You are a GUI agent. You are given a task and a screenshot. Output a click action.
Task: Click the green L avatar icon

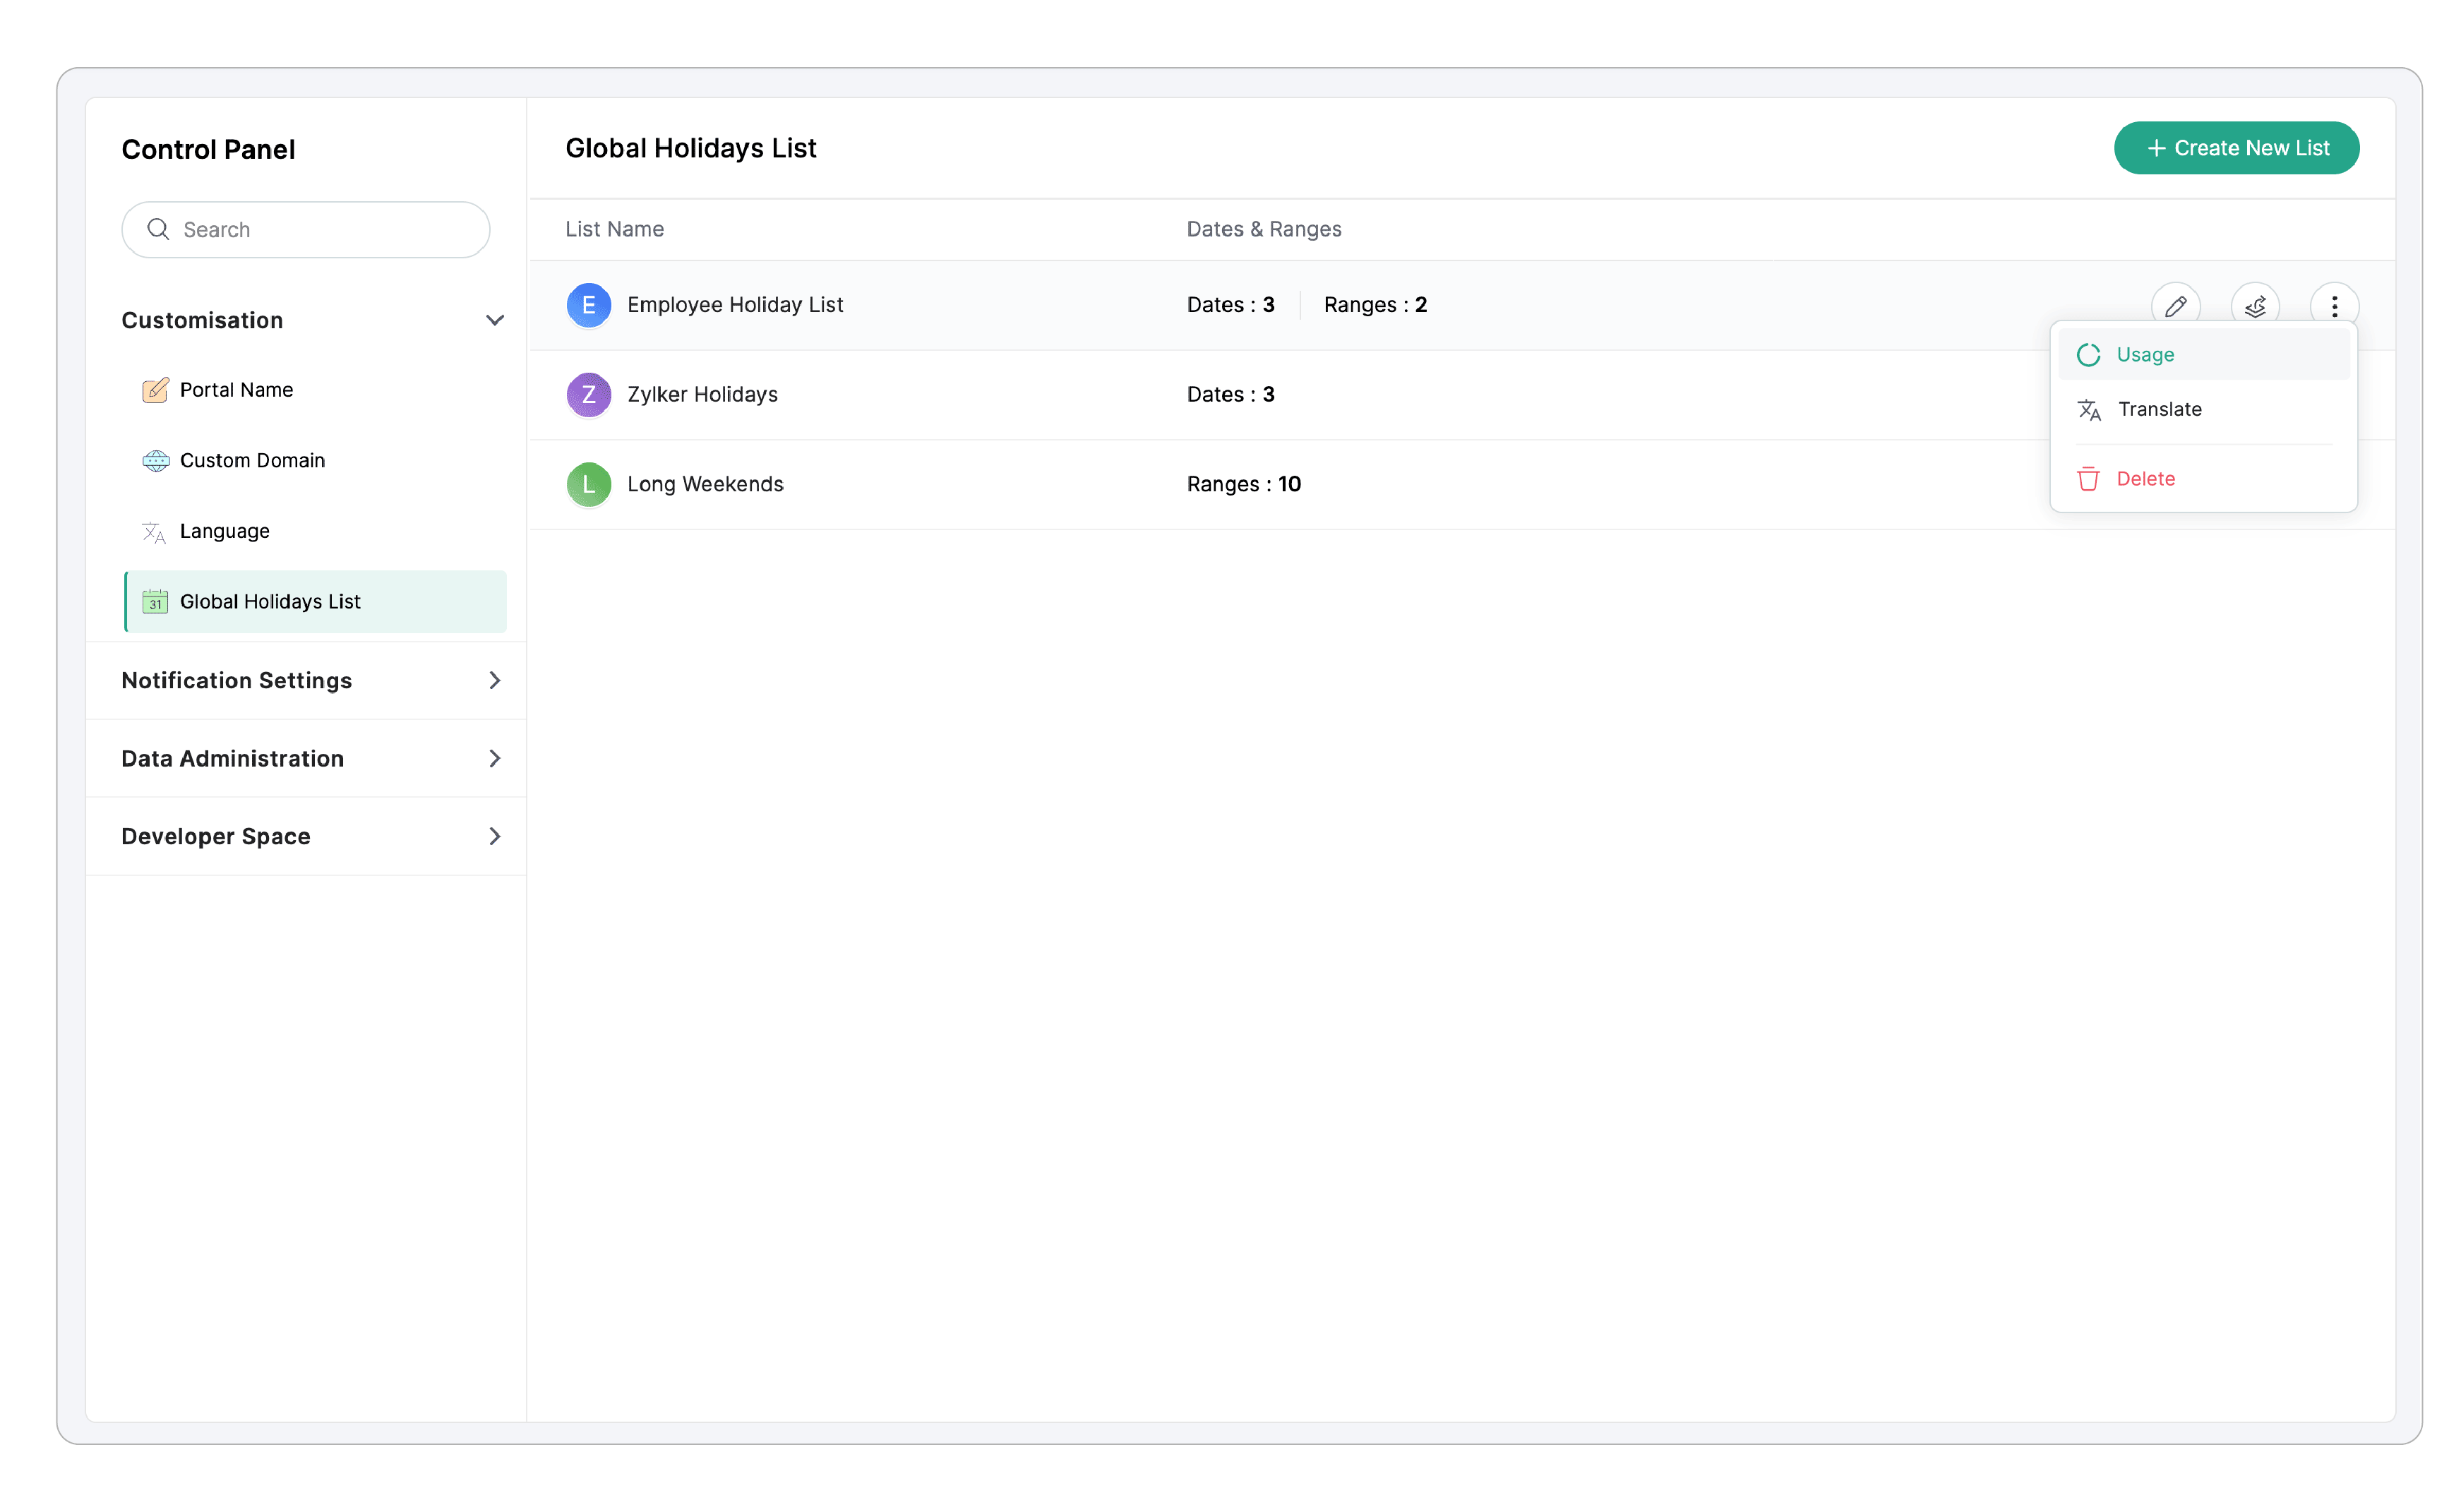click(x=588, y=484)
